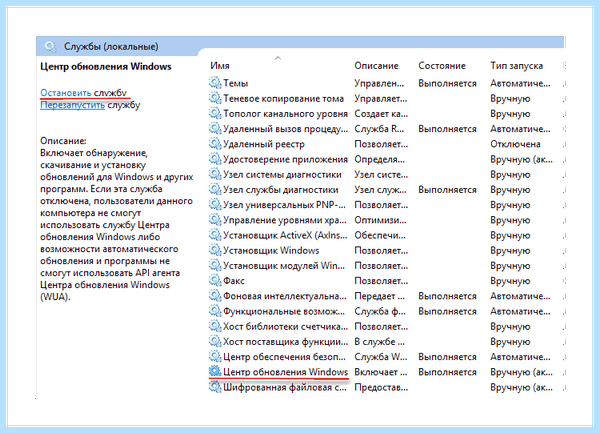Click gear icon of Центр обеспечения безопасности
The height and width of the screenshot is (433, 600).
pyautogui.click(x=215, y=356)
